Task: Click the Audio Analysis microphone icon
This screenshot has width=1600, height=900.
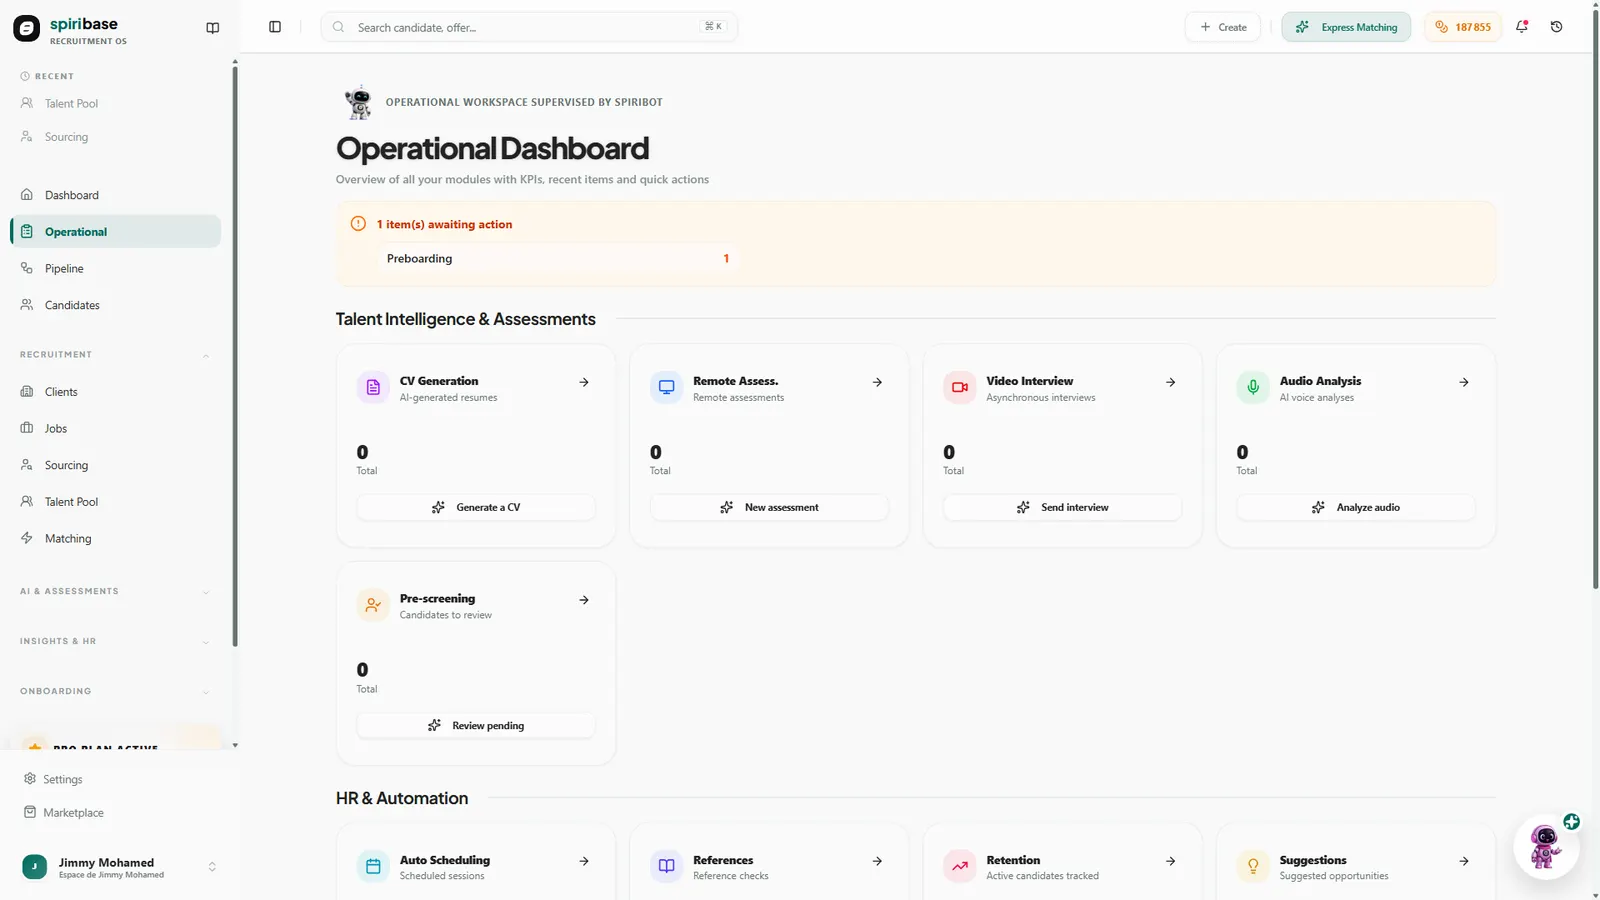Action: click(x=1253, y=387)
